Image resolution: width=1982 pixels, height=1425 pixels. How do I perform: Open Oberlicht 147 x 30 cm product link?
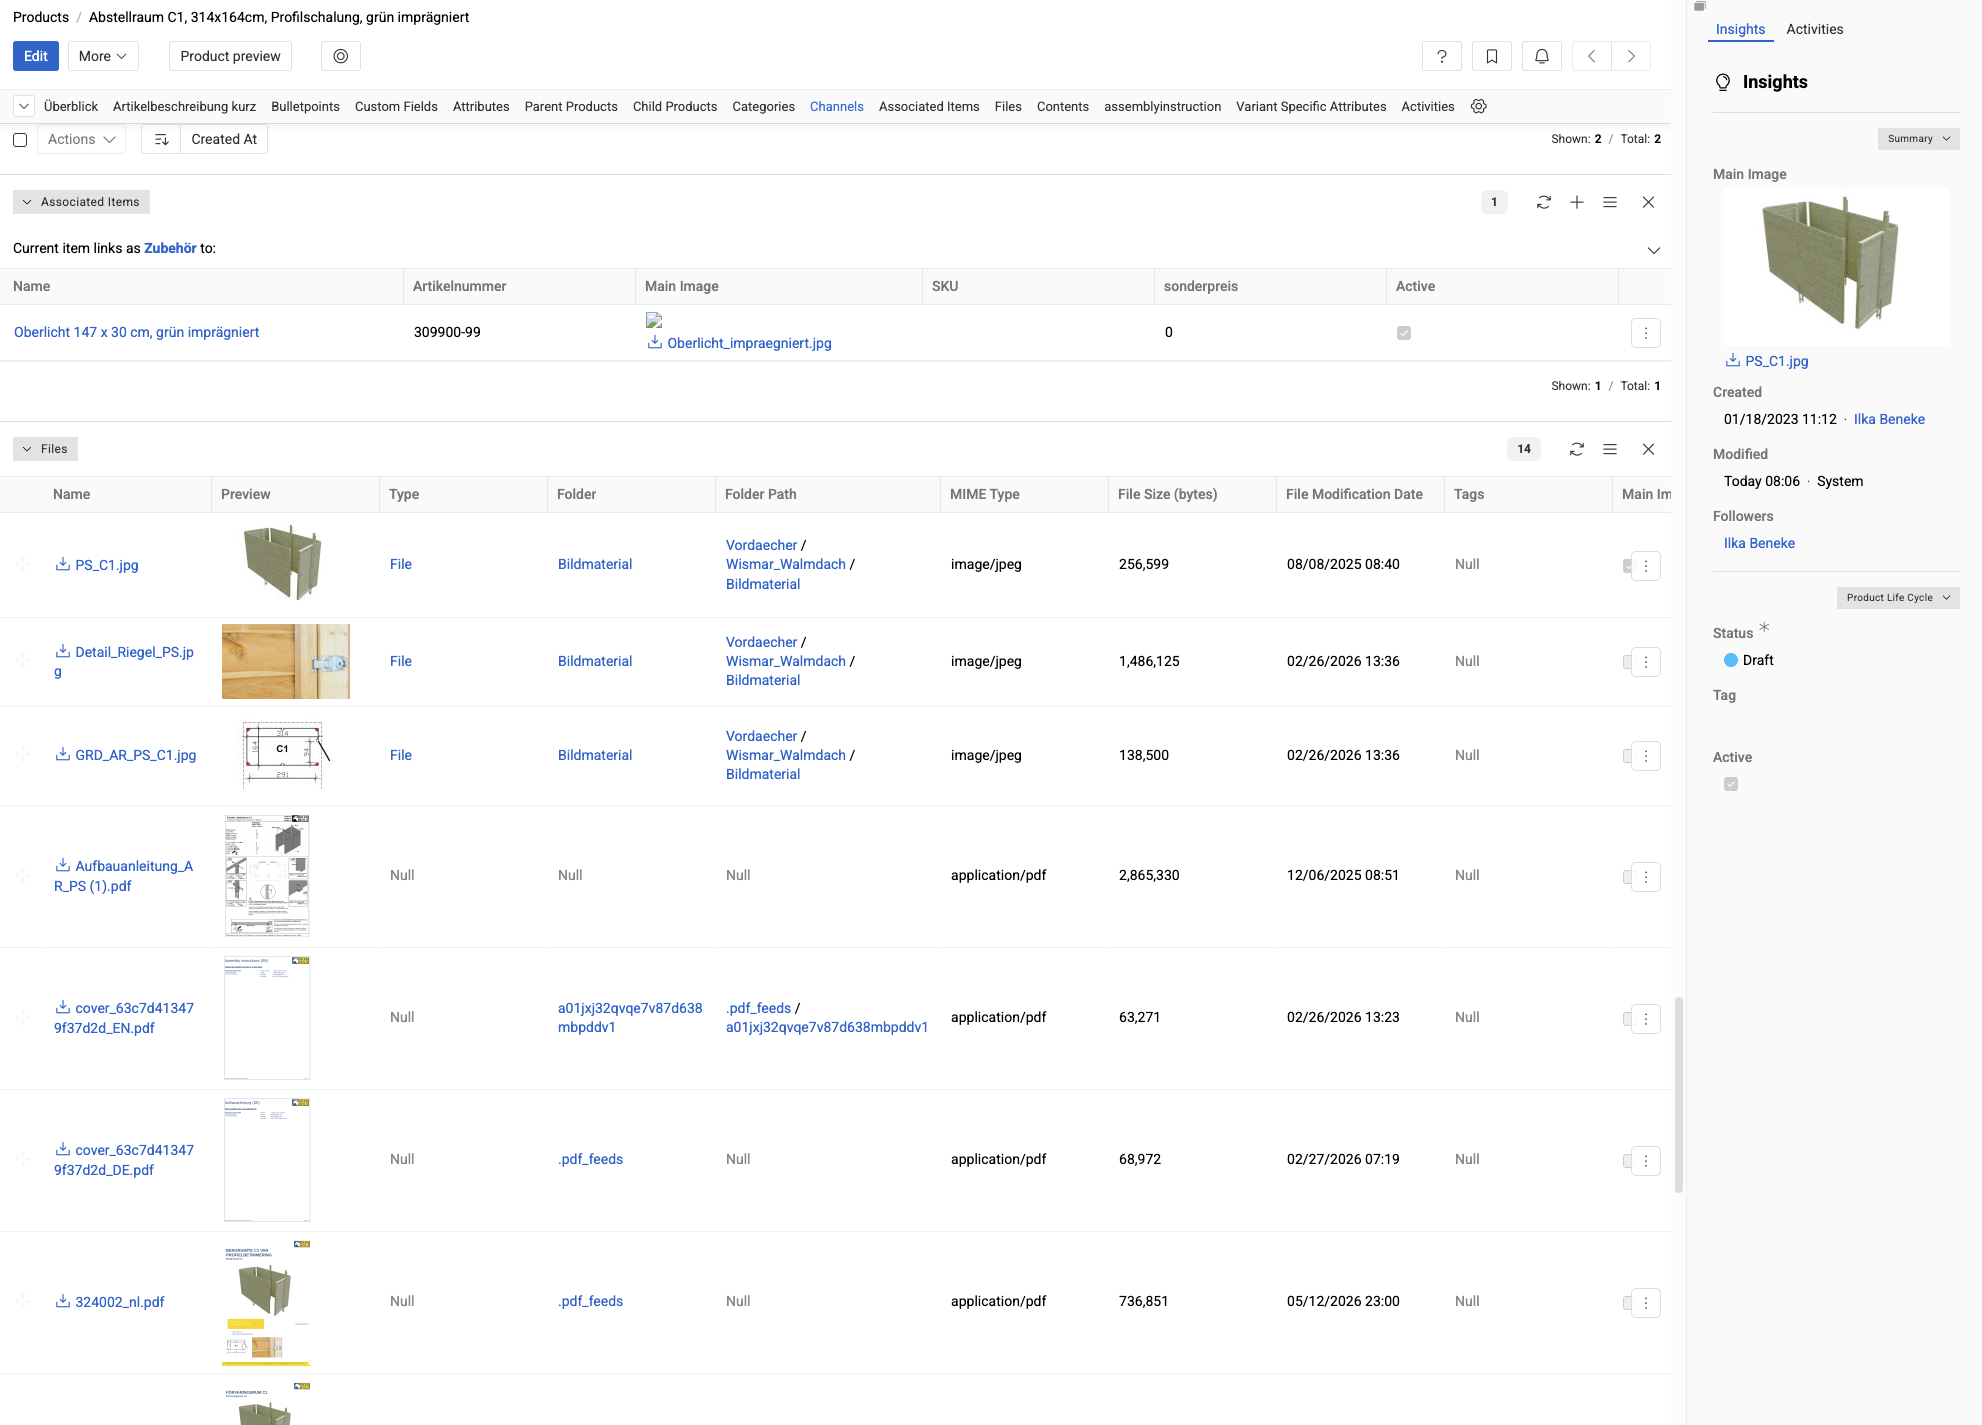click(x=136, y=332)
